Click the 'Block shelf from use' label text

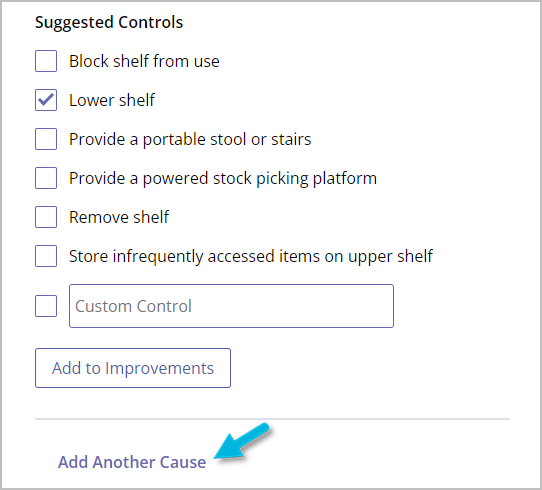[x=144, y=61]
